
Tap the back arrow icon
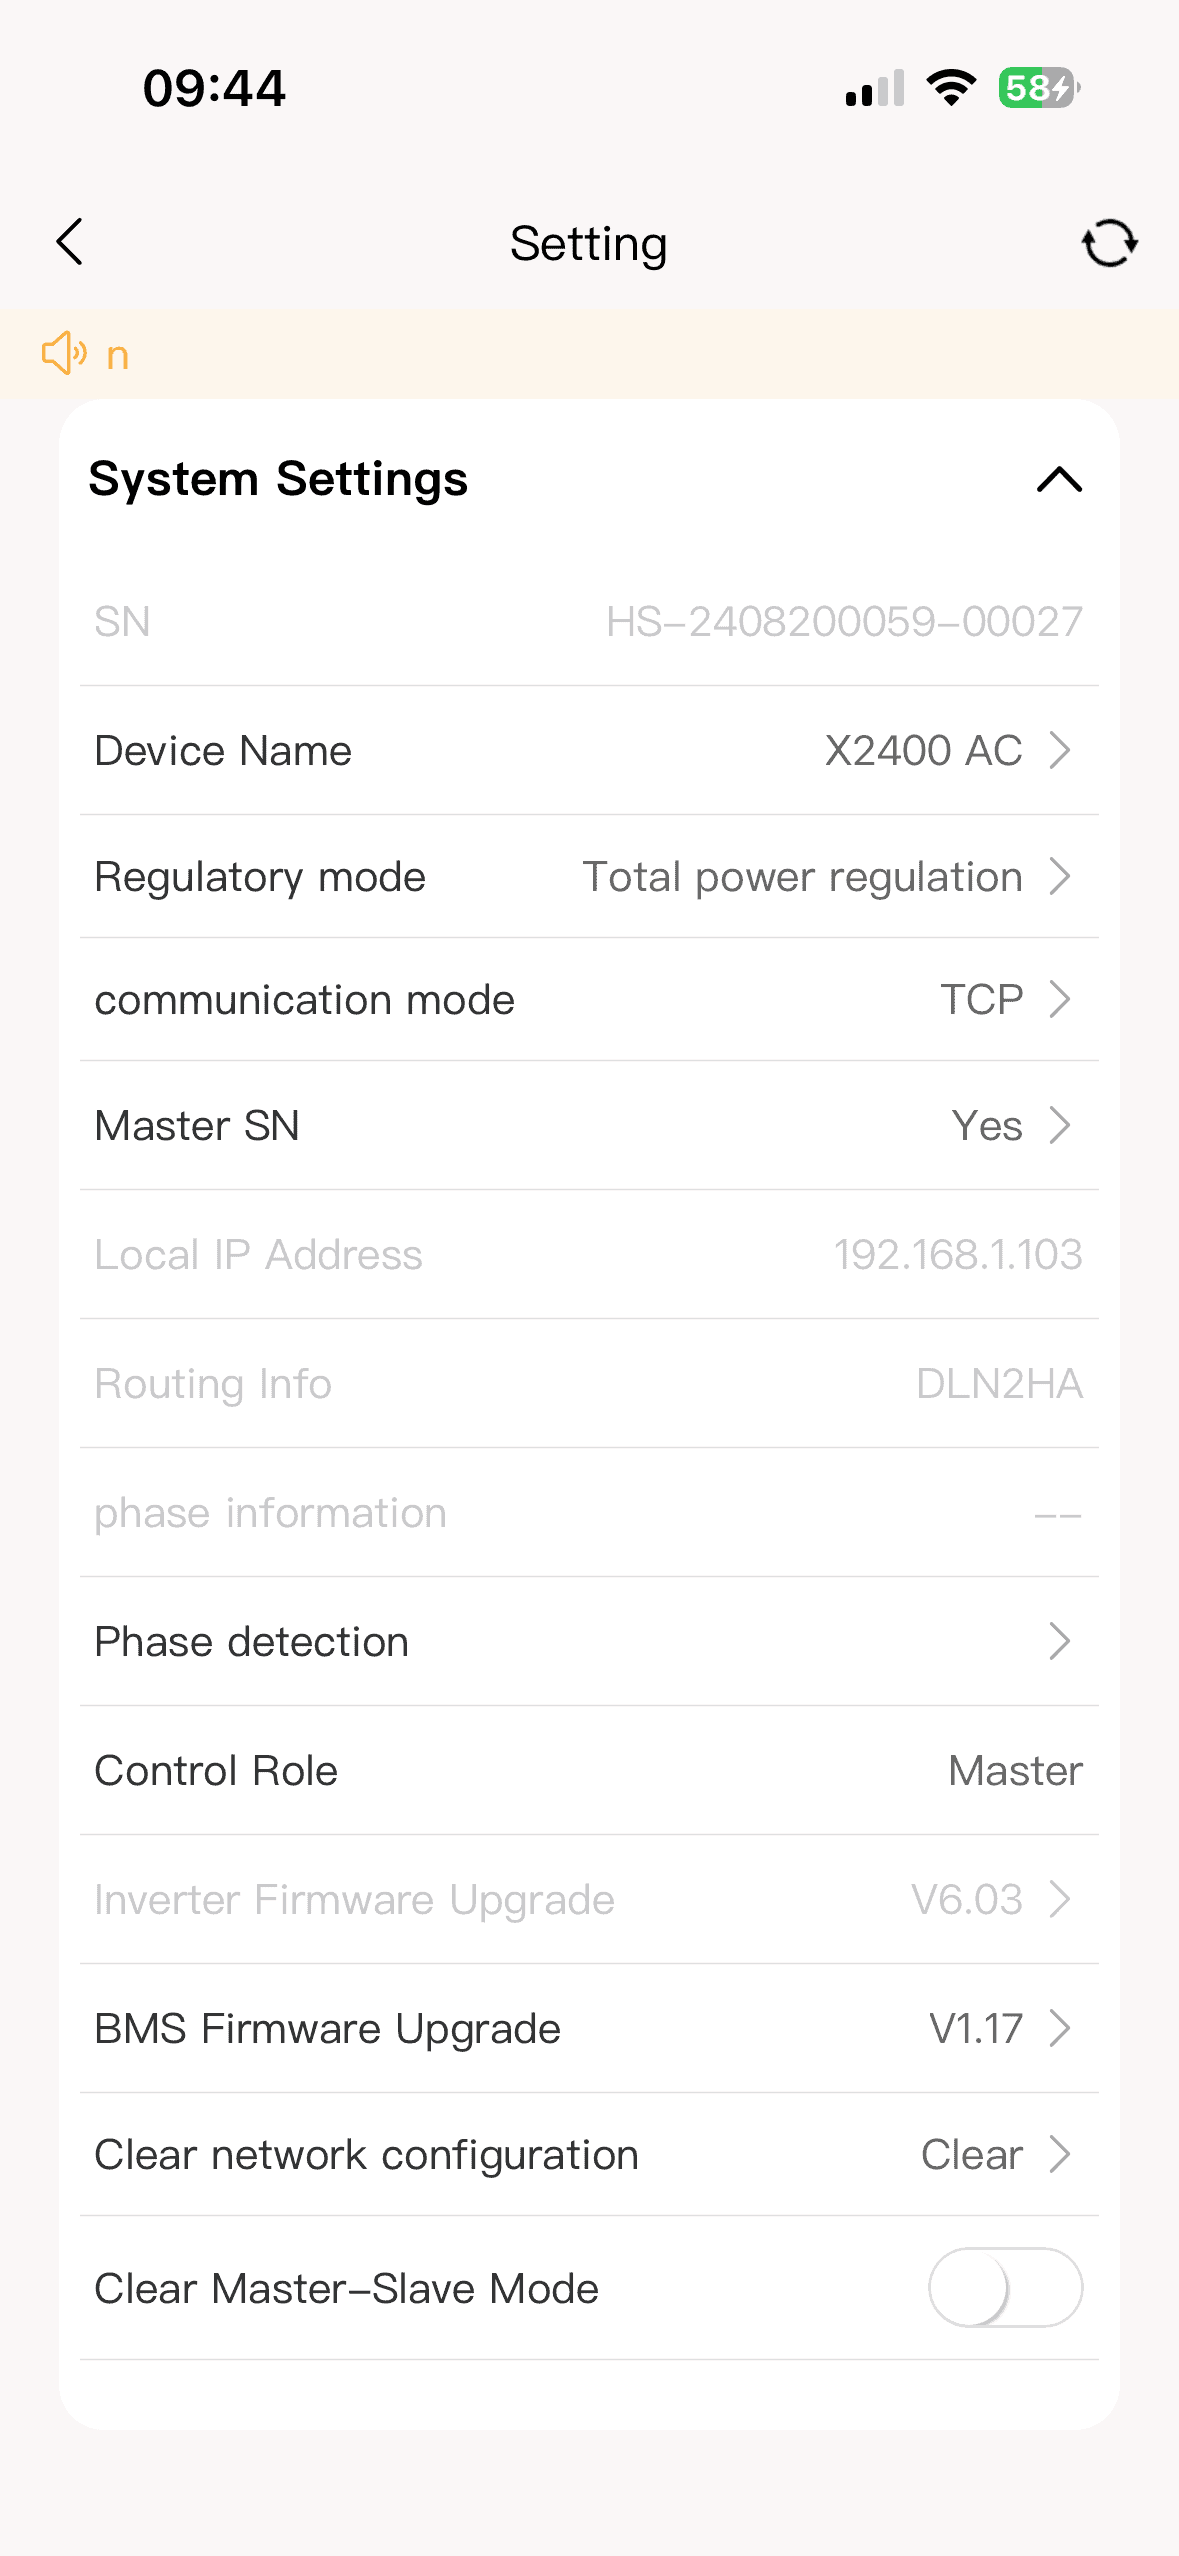click(x=70, y=242)
